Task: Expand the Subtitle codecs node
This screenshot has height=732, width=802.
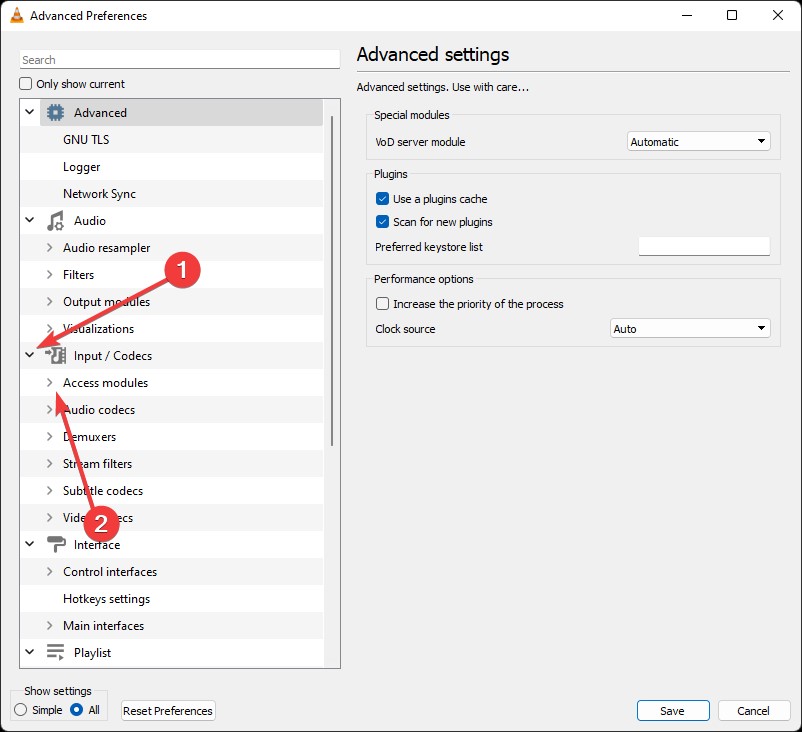Action: [50, 491]
